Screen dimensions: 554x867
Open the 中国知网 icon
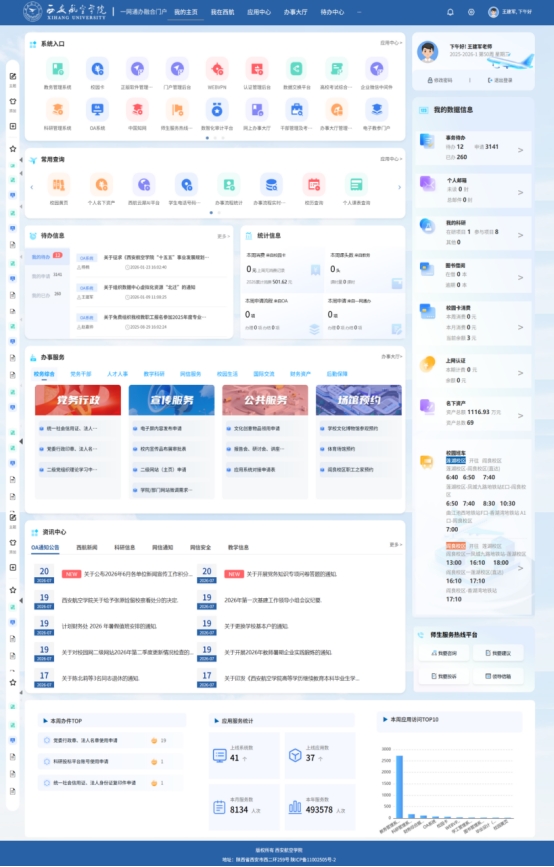pos(137,109)
